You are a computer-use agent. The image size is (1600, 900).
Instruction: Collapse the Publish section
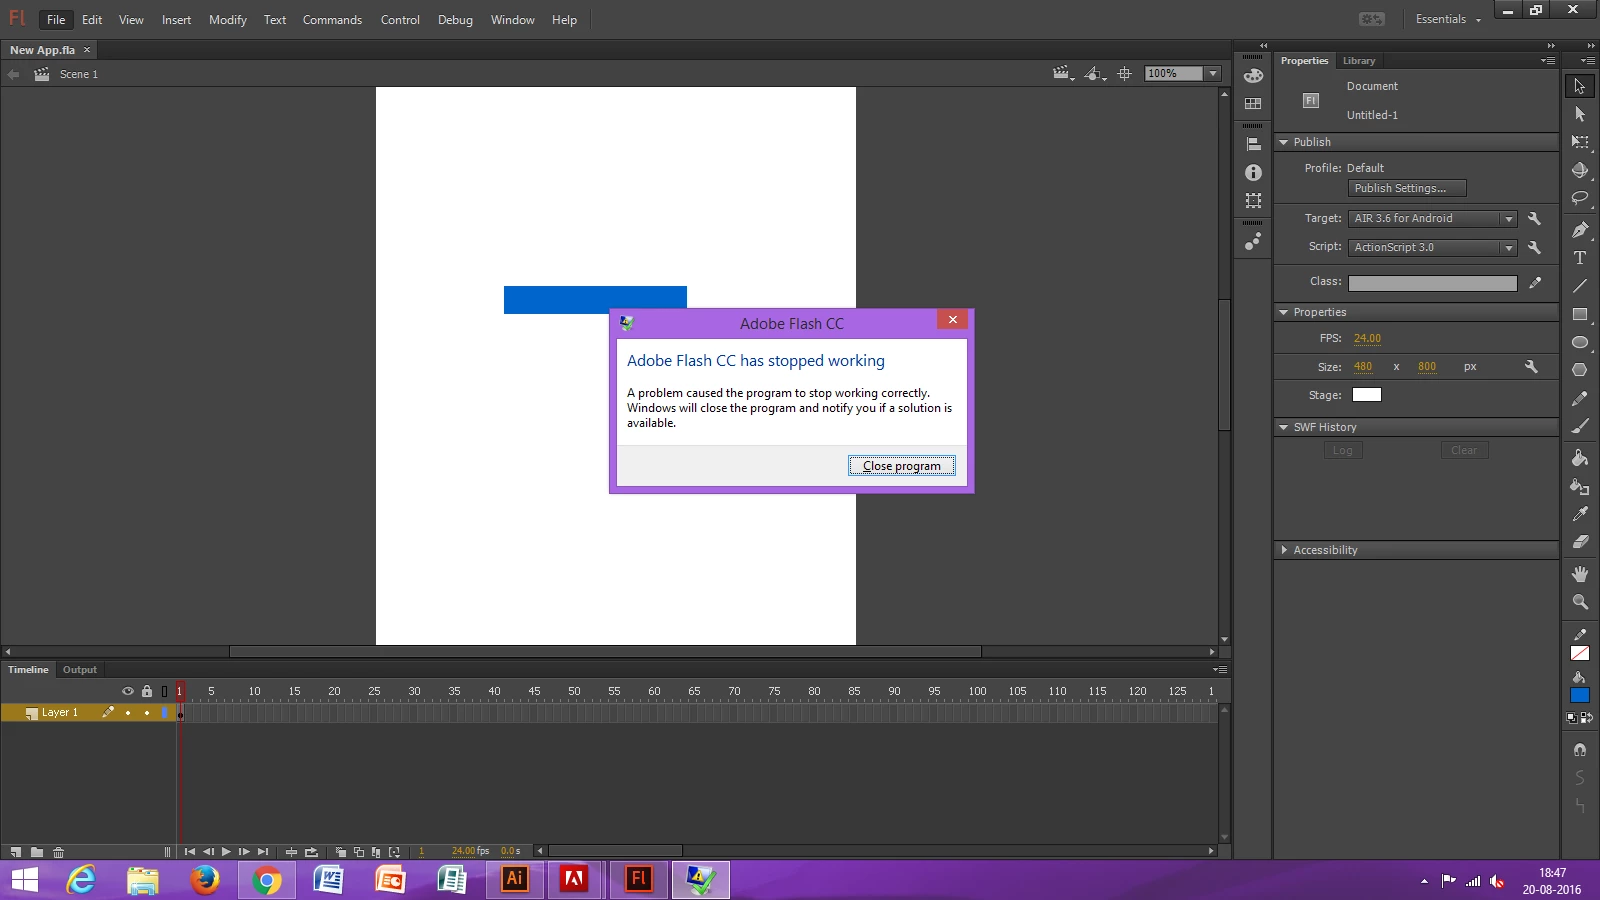[1284, 142]
